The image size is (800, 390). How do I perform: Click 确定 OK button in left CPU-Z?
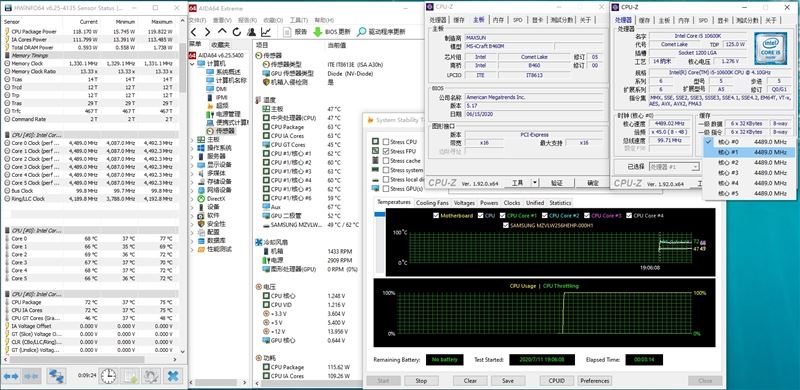(x=592, y=182)
